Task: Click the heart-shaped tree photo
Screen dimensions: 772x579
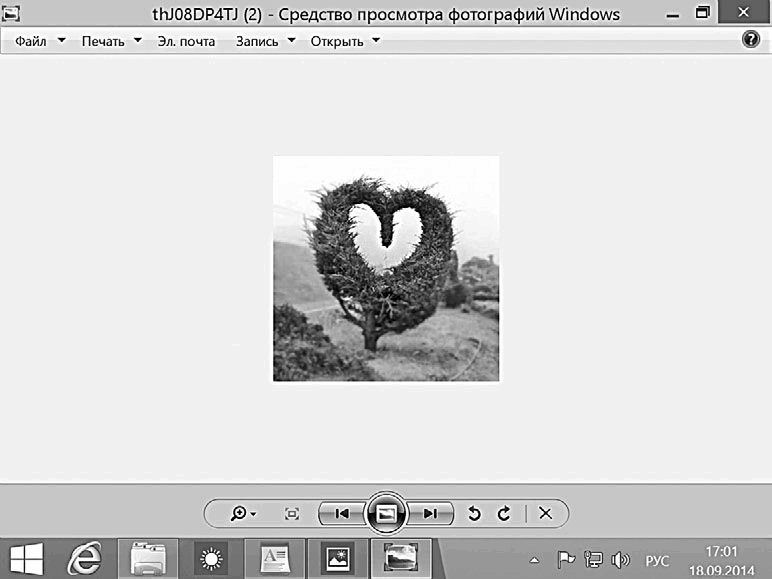Action: click(x=386, y=268)
